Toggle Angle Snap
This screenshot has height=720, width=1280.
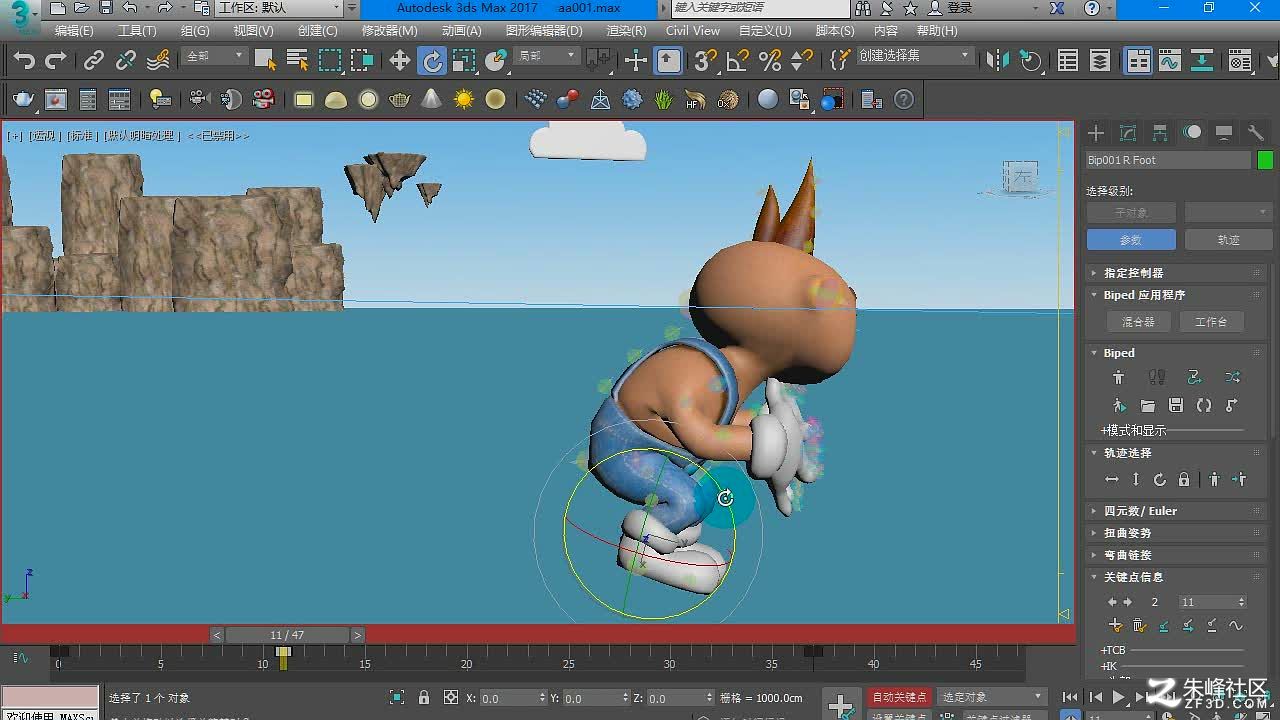pyautogui.click(x=737, y=61)
